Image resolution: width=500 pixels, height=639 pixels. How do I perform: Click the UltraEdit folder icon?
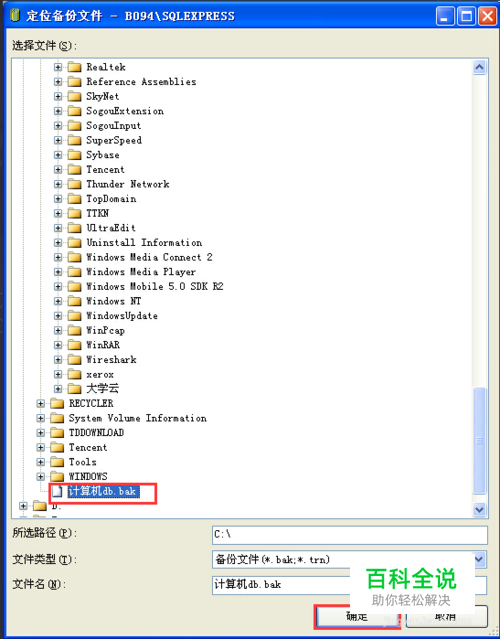pos(74,228)
